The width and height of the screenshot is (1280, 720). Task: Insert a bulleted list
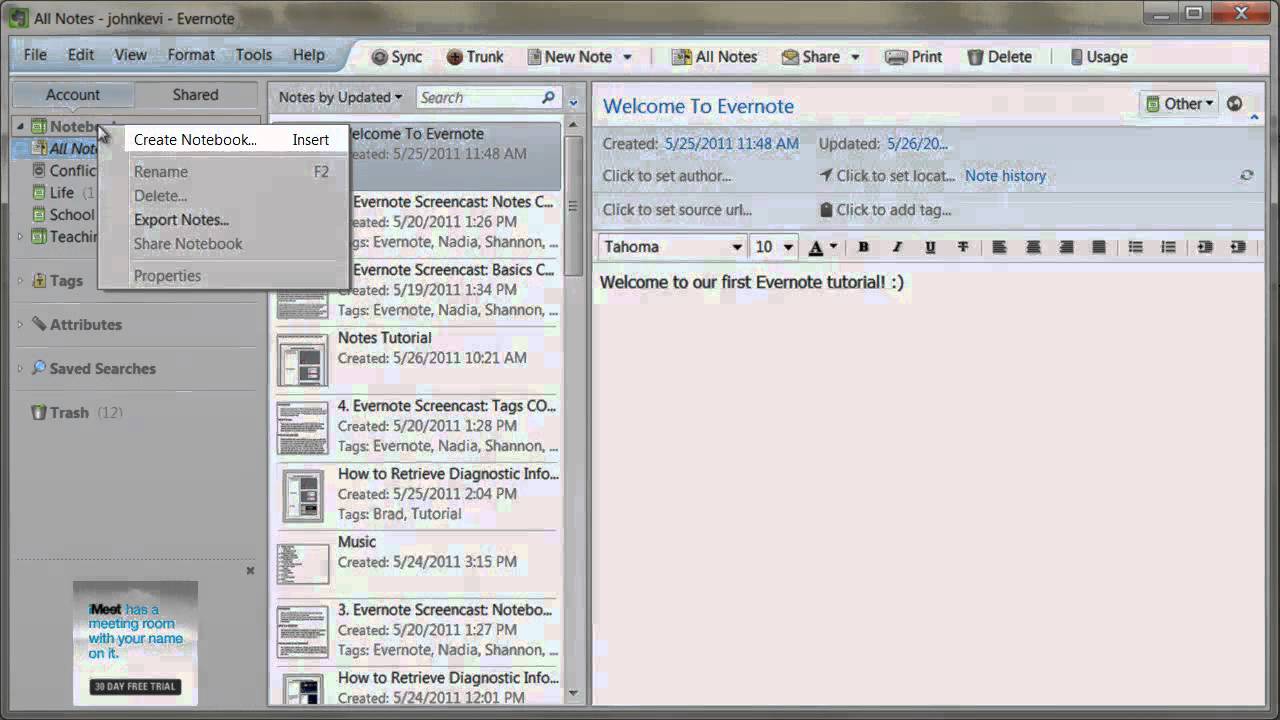click(1135, 247)
